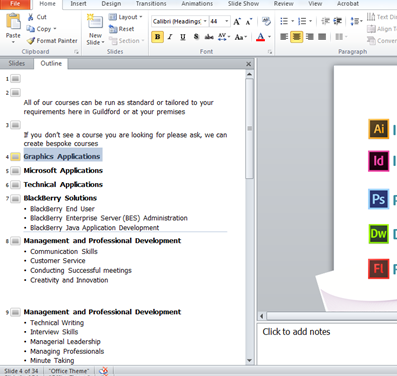Click the 'Click to add notes' area
This screenshot has height=376, width=397.
[327, 344]
